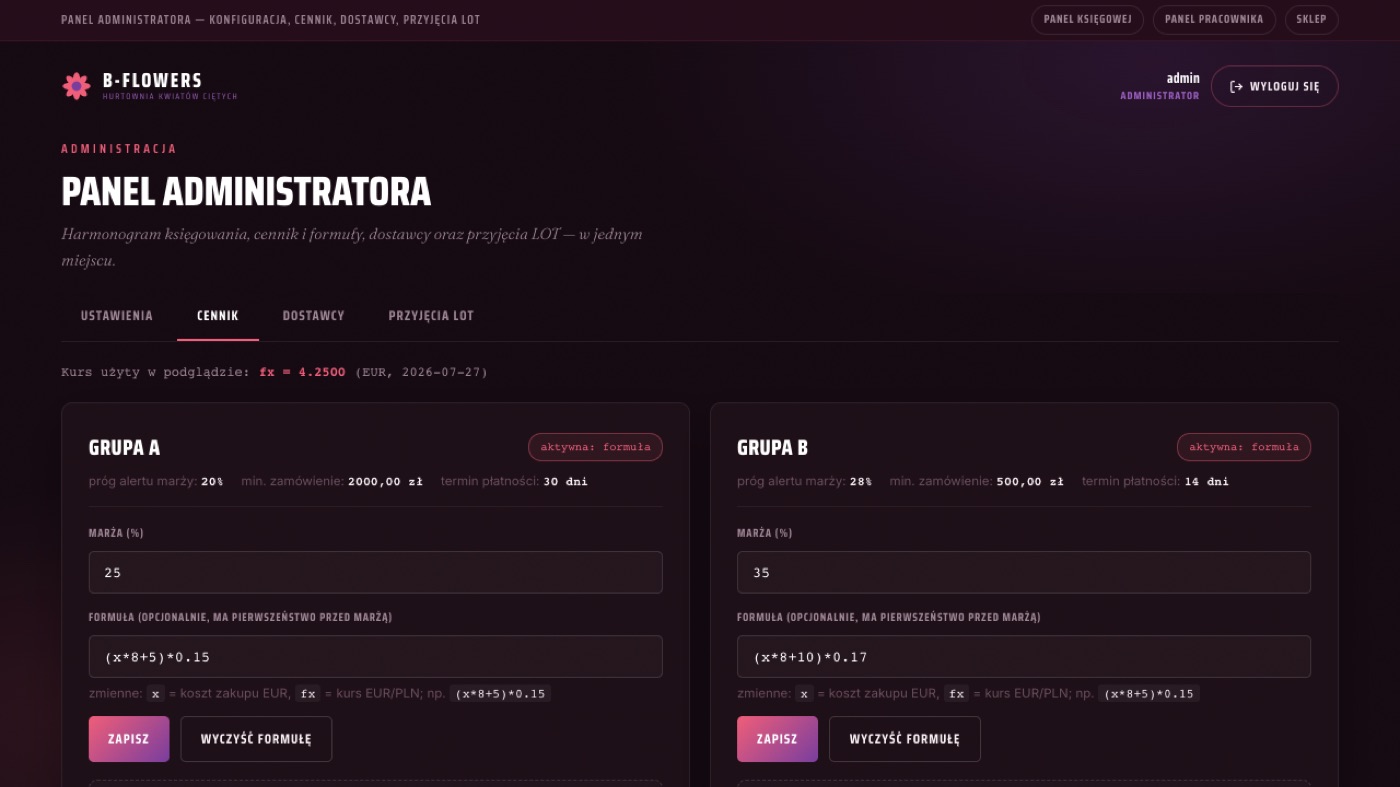Click the B-Flowers brand name text
Screen dimensions: 1400x787
[x=152, y=81]
